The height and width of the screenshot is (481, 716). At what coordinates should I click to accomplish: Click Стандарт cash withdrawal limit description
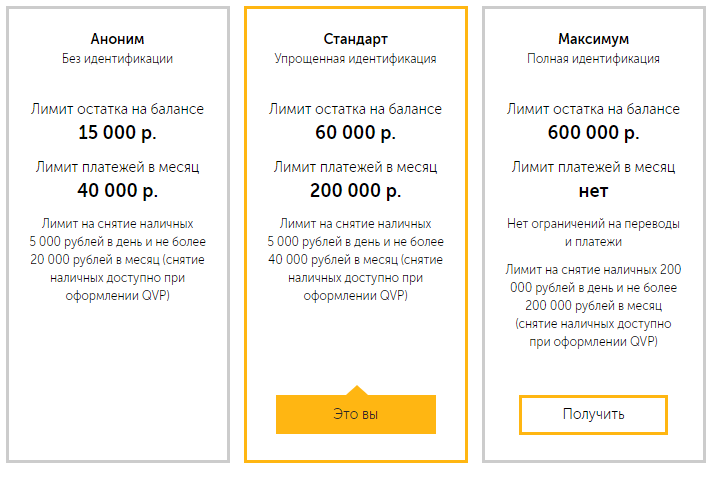tap(356, 259)
